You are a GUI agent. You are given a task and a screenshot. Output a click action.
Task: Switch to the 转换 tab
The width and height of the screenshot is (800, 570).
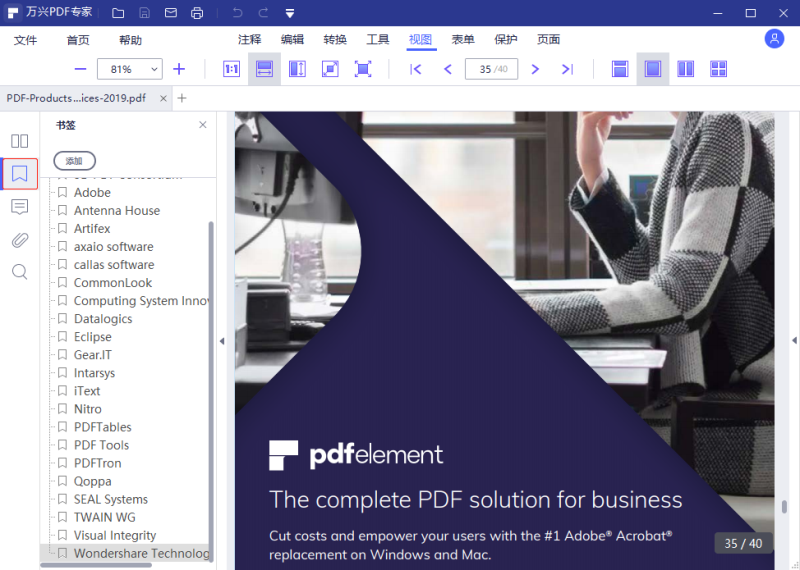point(335,39)
